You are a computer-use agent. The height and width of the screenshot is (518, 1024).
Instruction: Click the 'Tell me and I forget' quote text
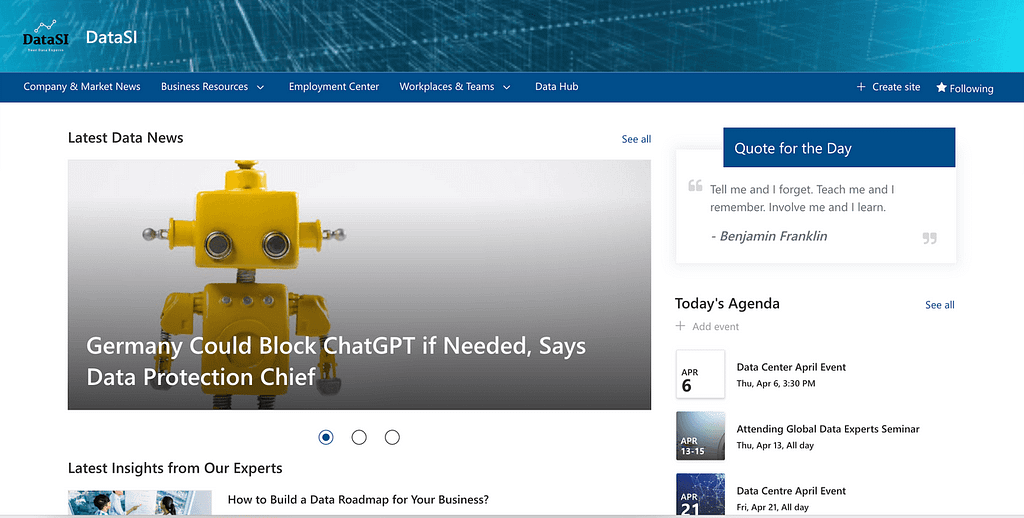[802, 198]
